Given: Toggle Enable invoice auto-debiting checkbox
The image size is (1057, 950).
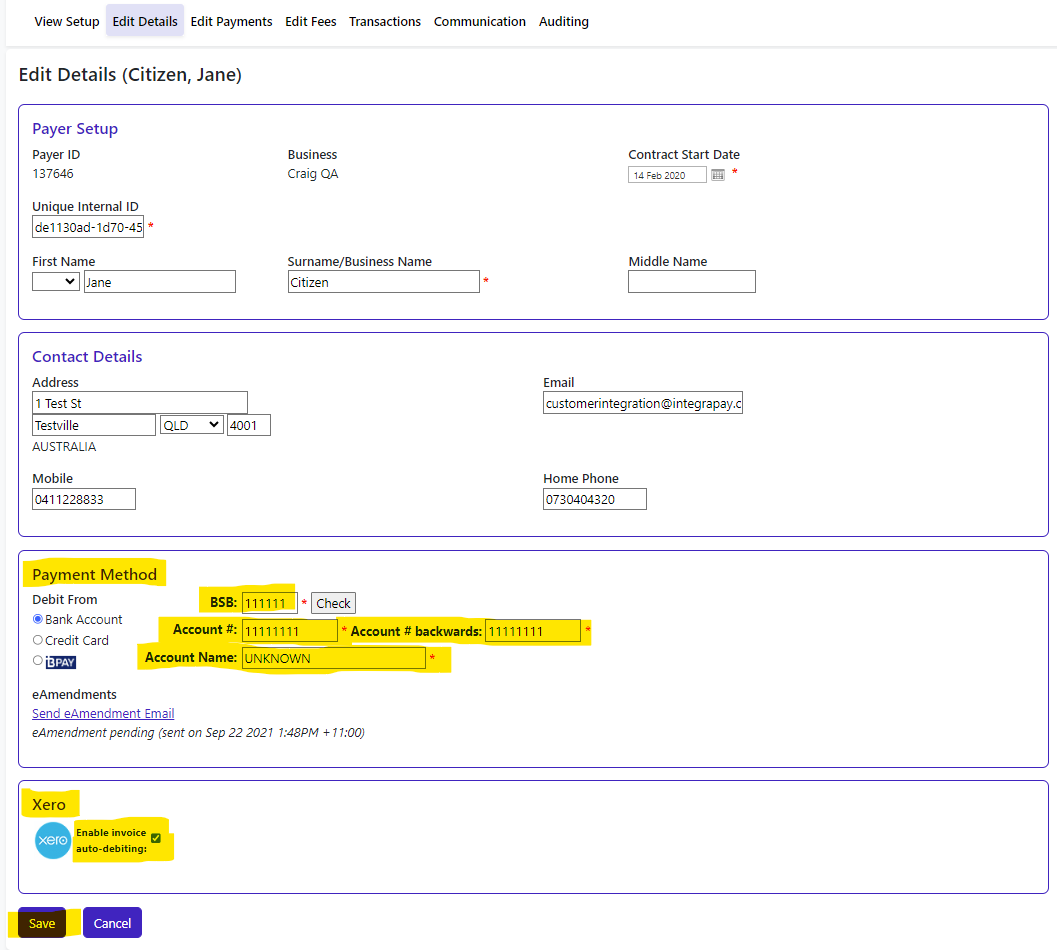Looking at the screenshot, I should point(156,838).
